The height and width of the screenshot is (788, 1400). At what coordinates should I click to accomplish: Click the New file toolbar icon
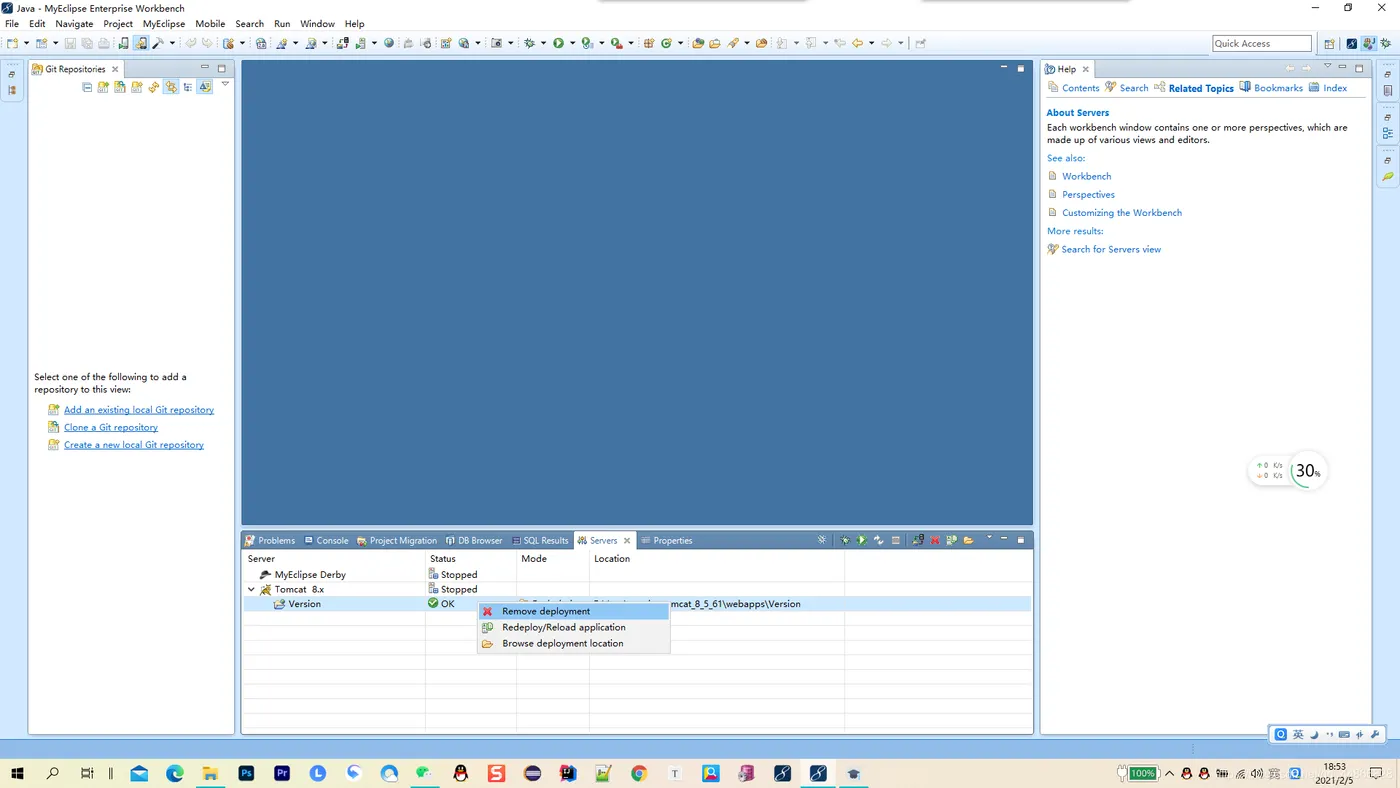click(12, 43)
